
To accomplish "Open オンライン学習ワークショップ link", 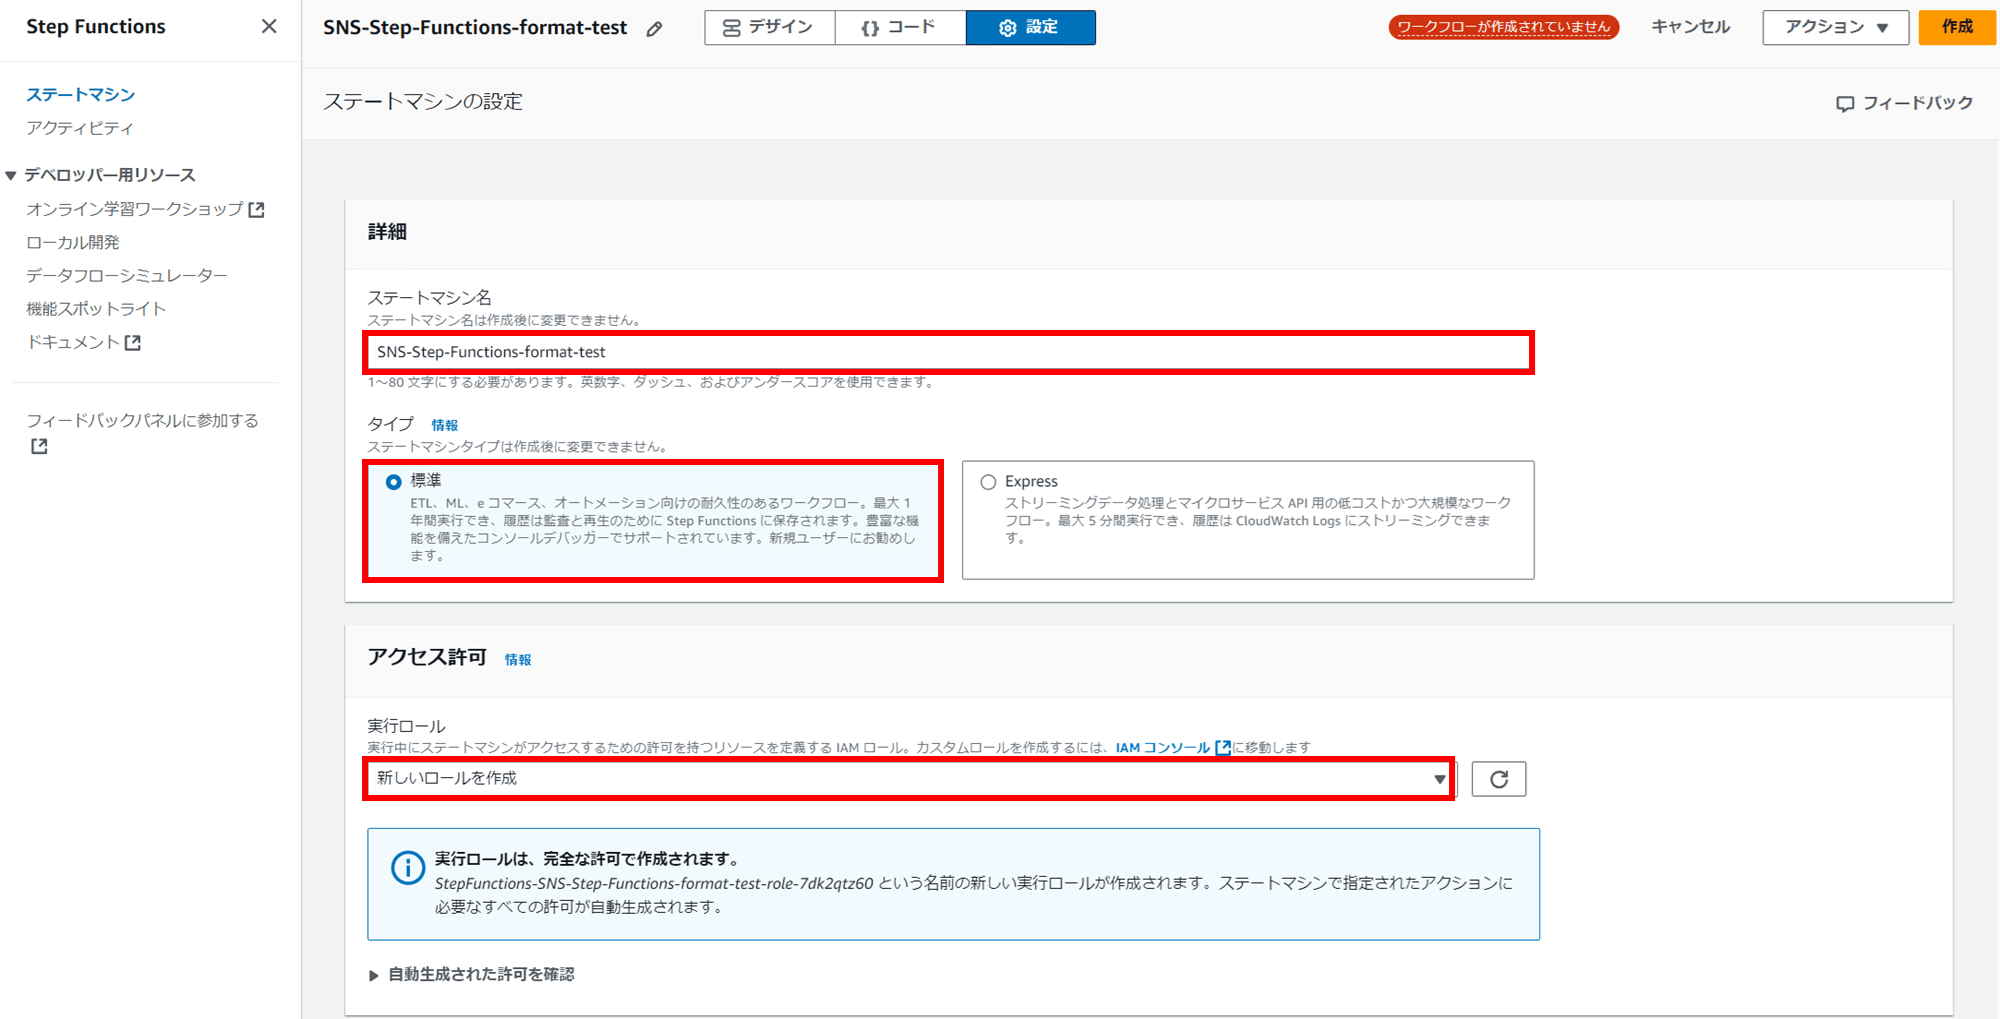I will coord(135,209).
